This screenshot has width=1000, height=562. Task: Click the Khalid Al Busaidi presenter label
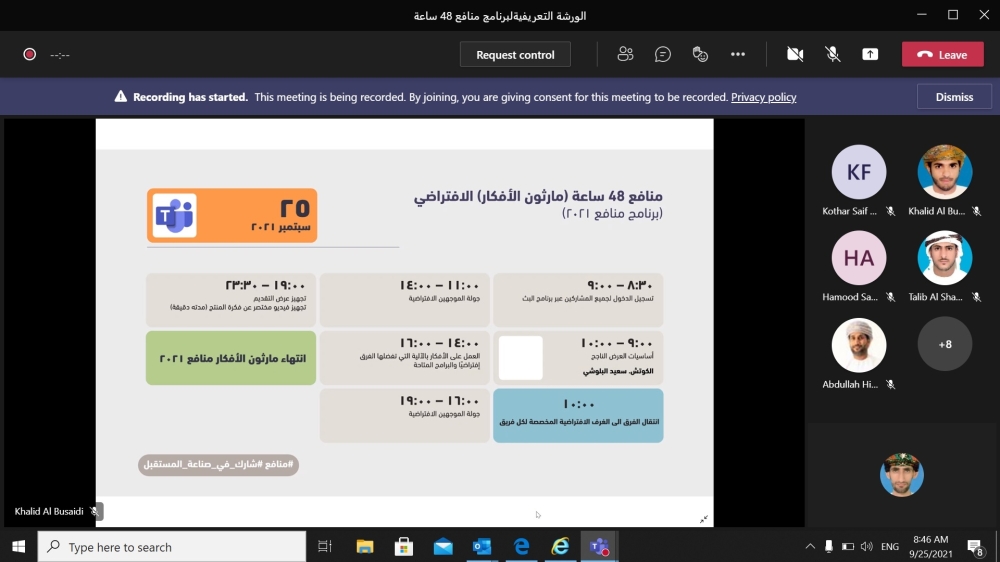click(x=49, y=511)
